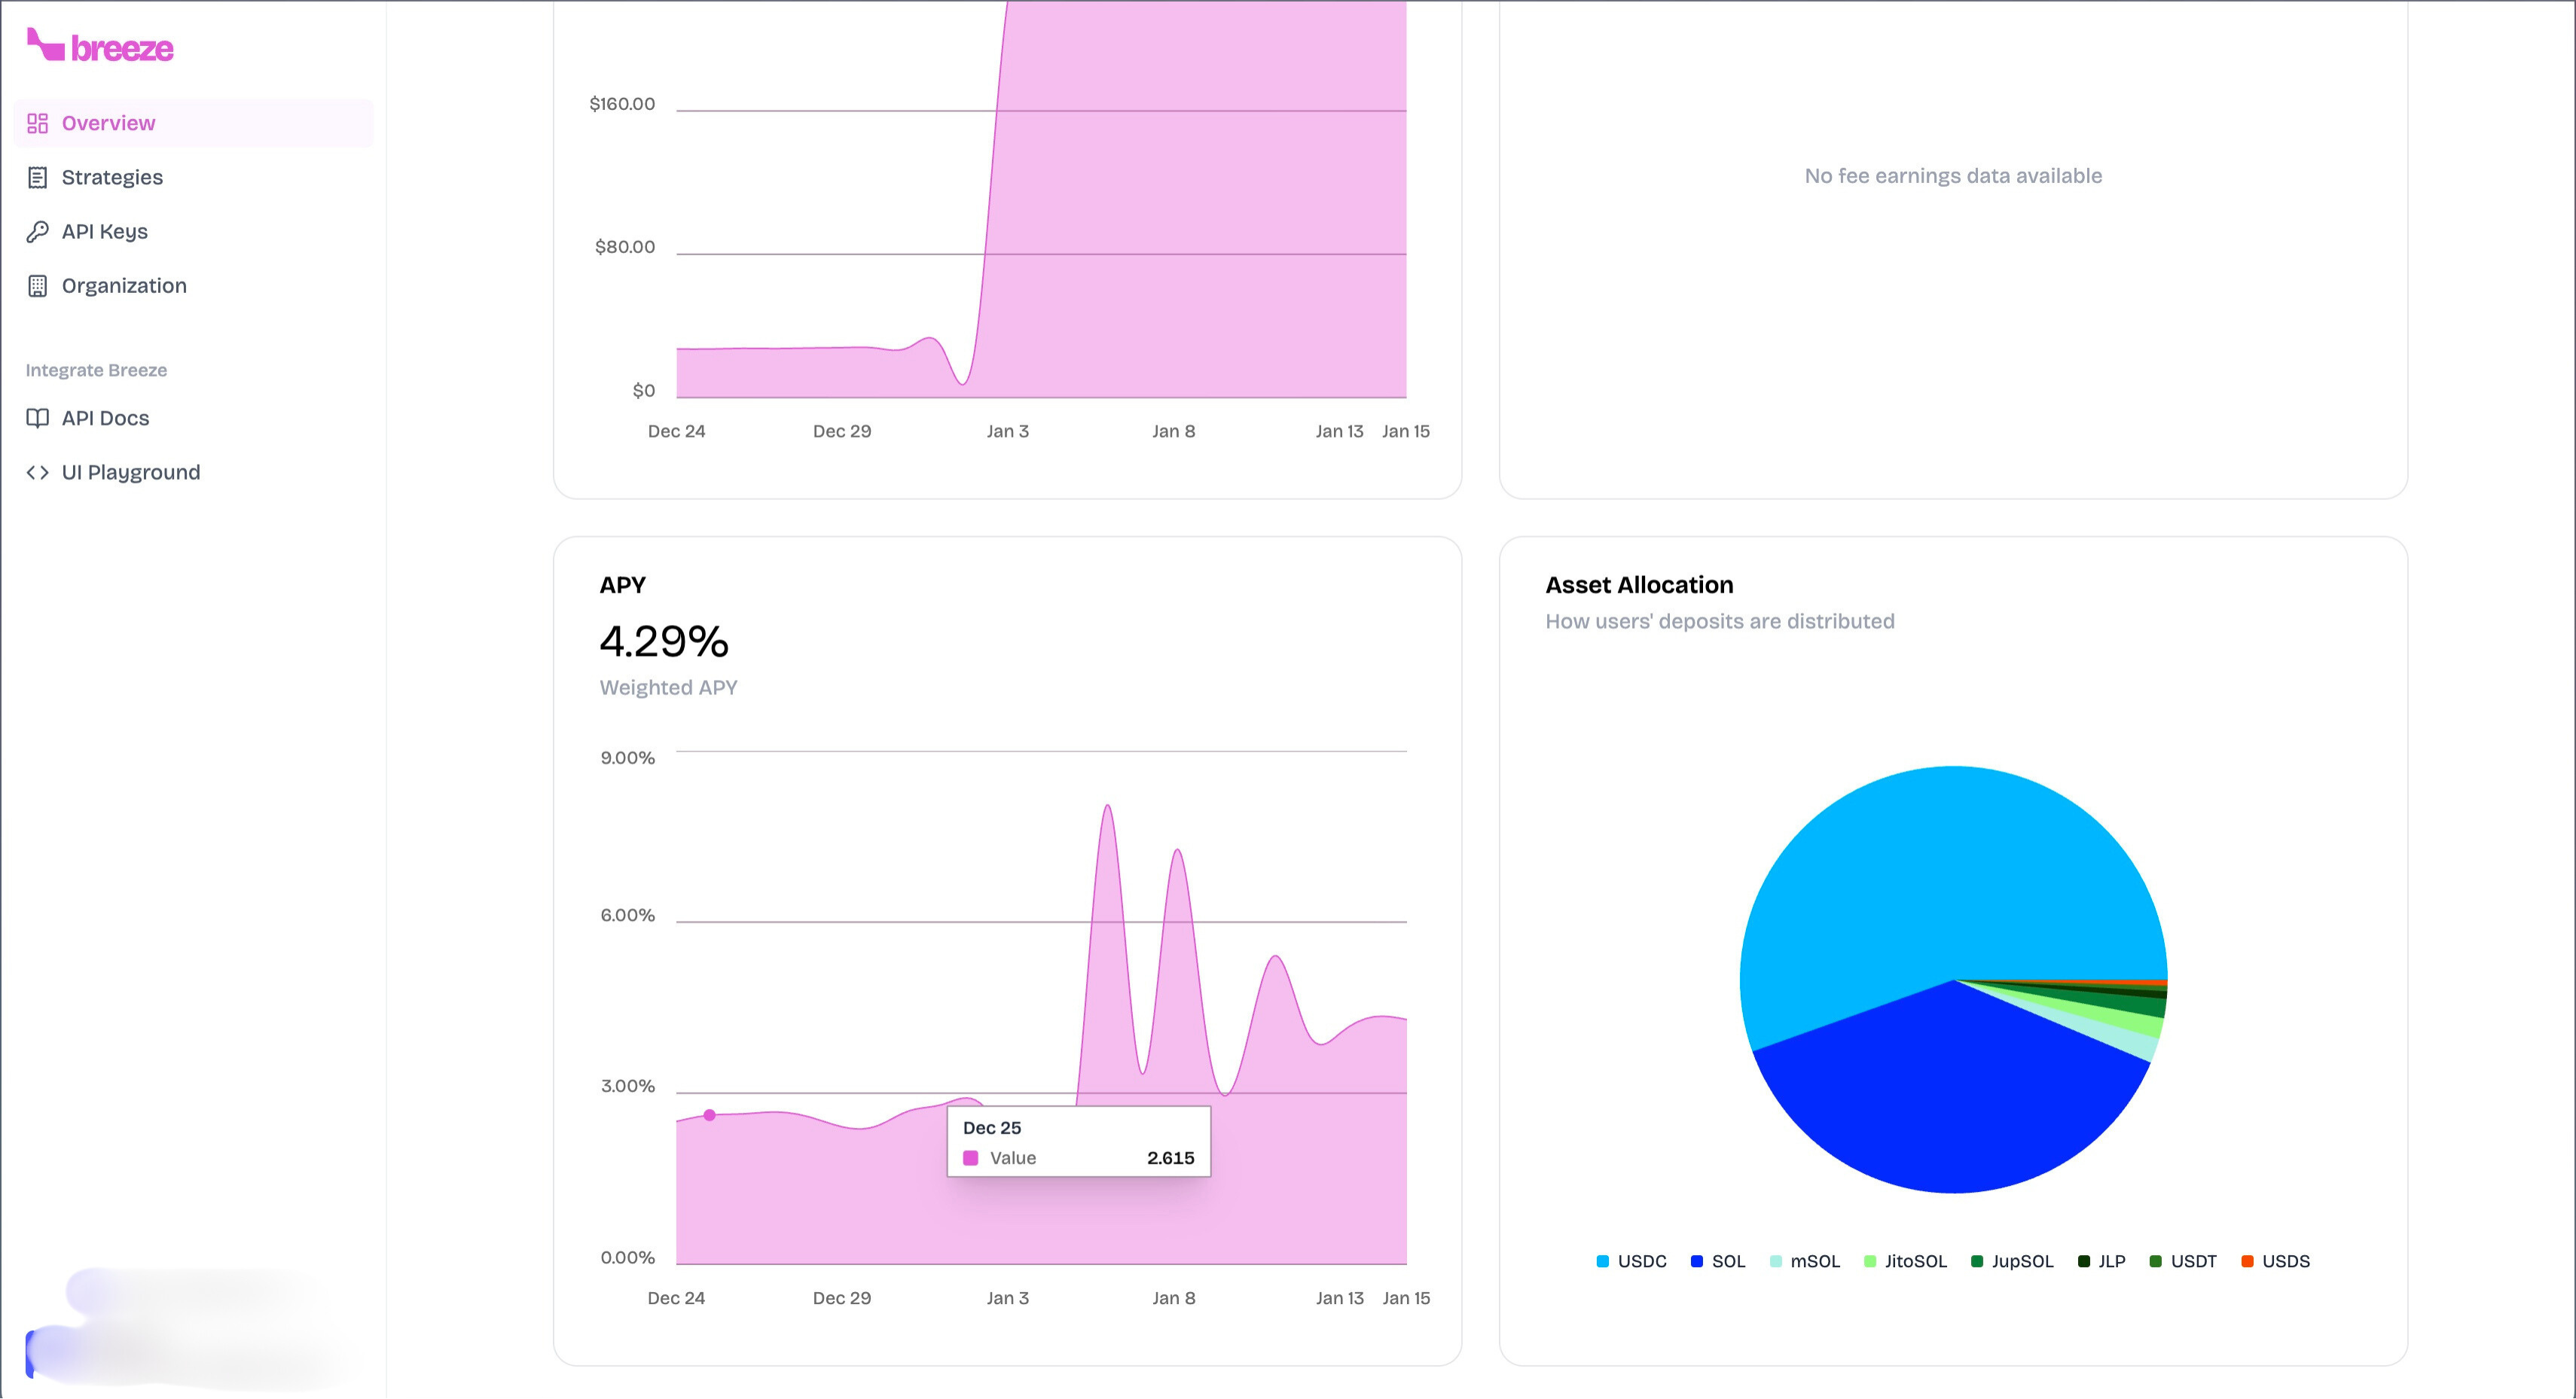Click the UI Playground code brackets icon
This screenshot has height=1399, width=2576.
pyautogui.click(x=38, y=471)
